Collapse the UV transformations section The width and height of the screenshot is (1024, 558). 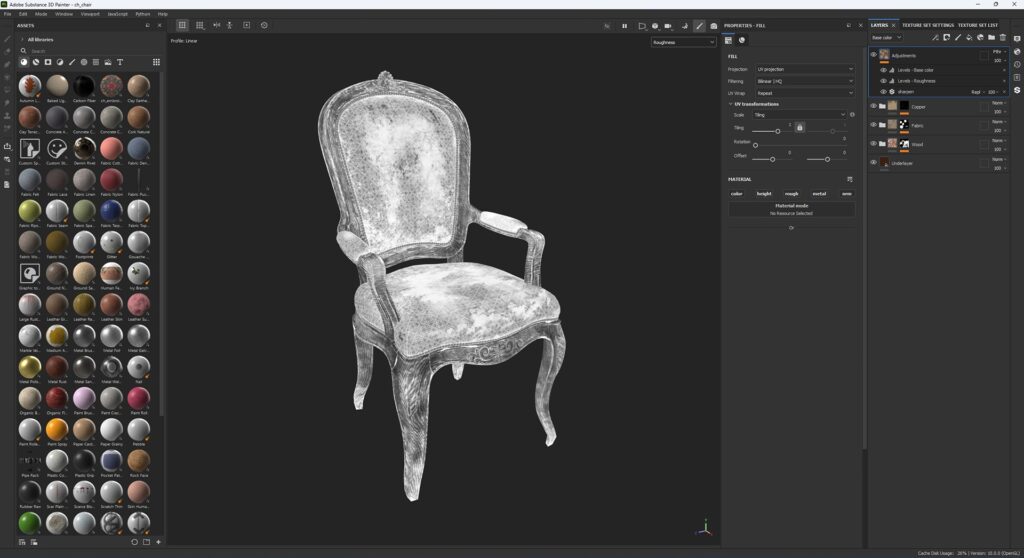point(731,104)
